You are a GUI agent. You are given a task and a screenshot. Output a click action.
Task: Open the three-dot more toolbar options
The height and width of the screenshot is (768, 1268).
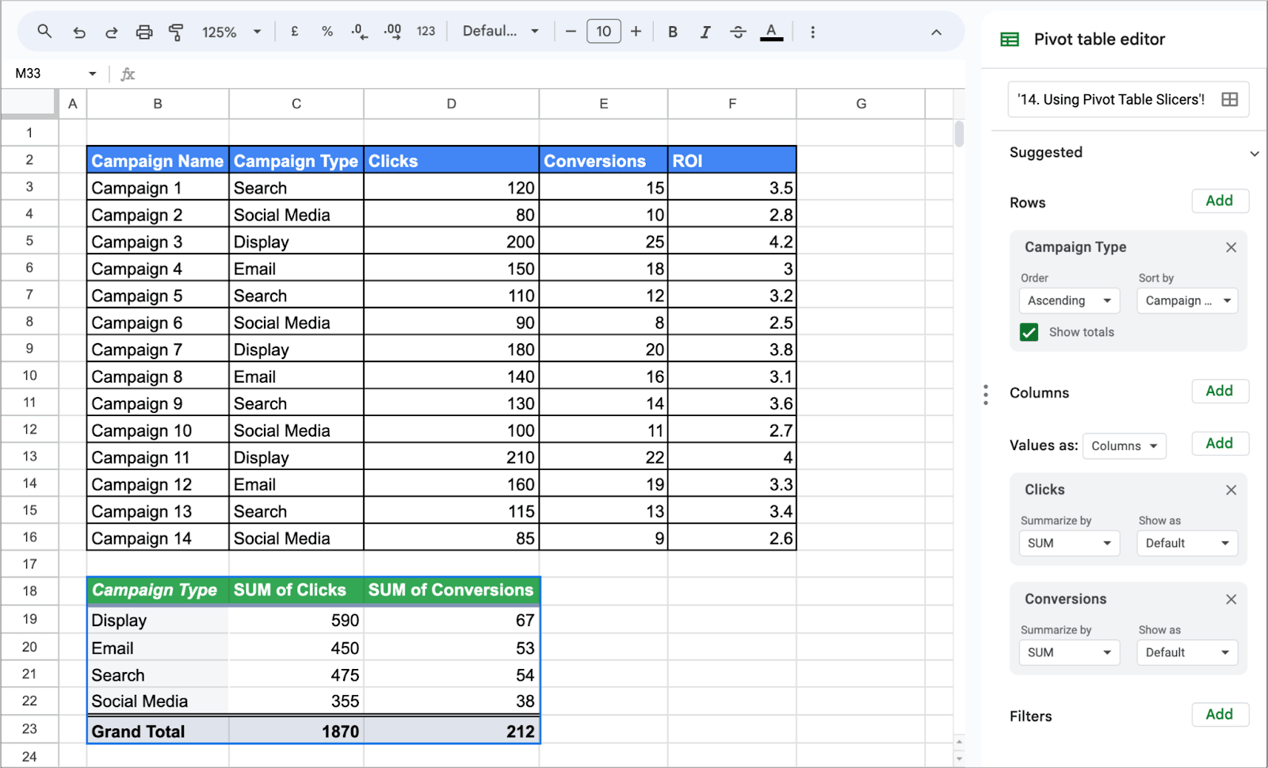point(812,32)
